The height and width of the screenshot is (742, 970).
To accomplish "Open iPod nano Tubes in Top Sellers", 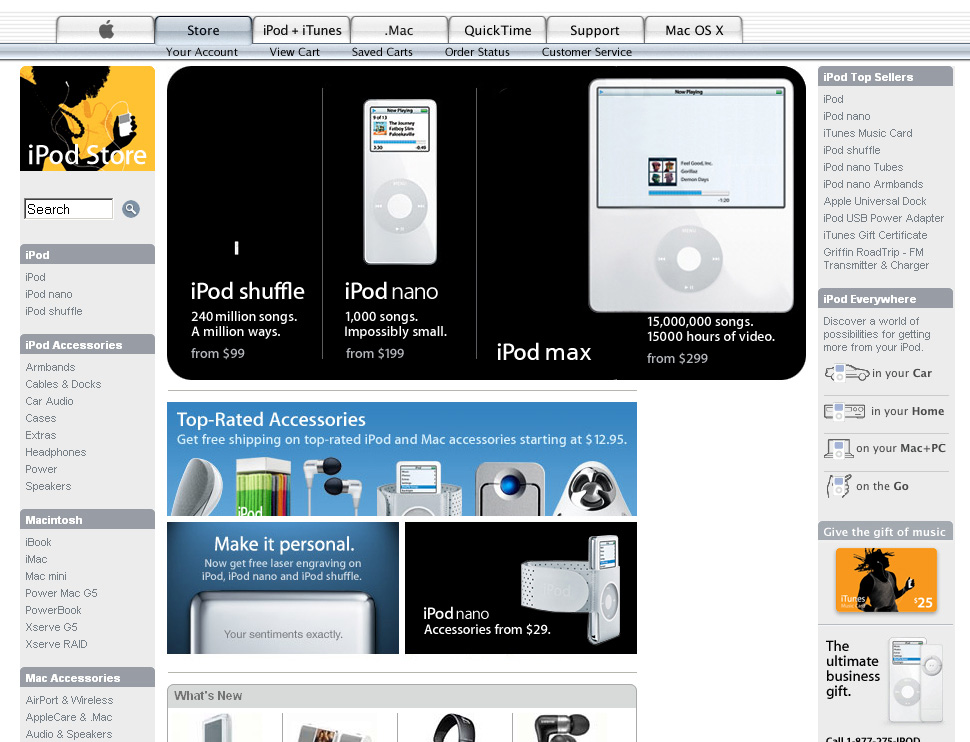I will (x=863, y=167).
